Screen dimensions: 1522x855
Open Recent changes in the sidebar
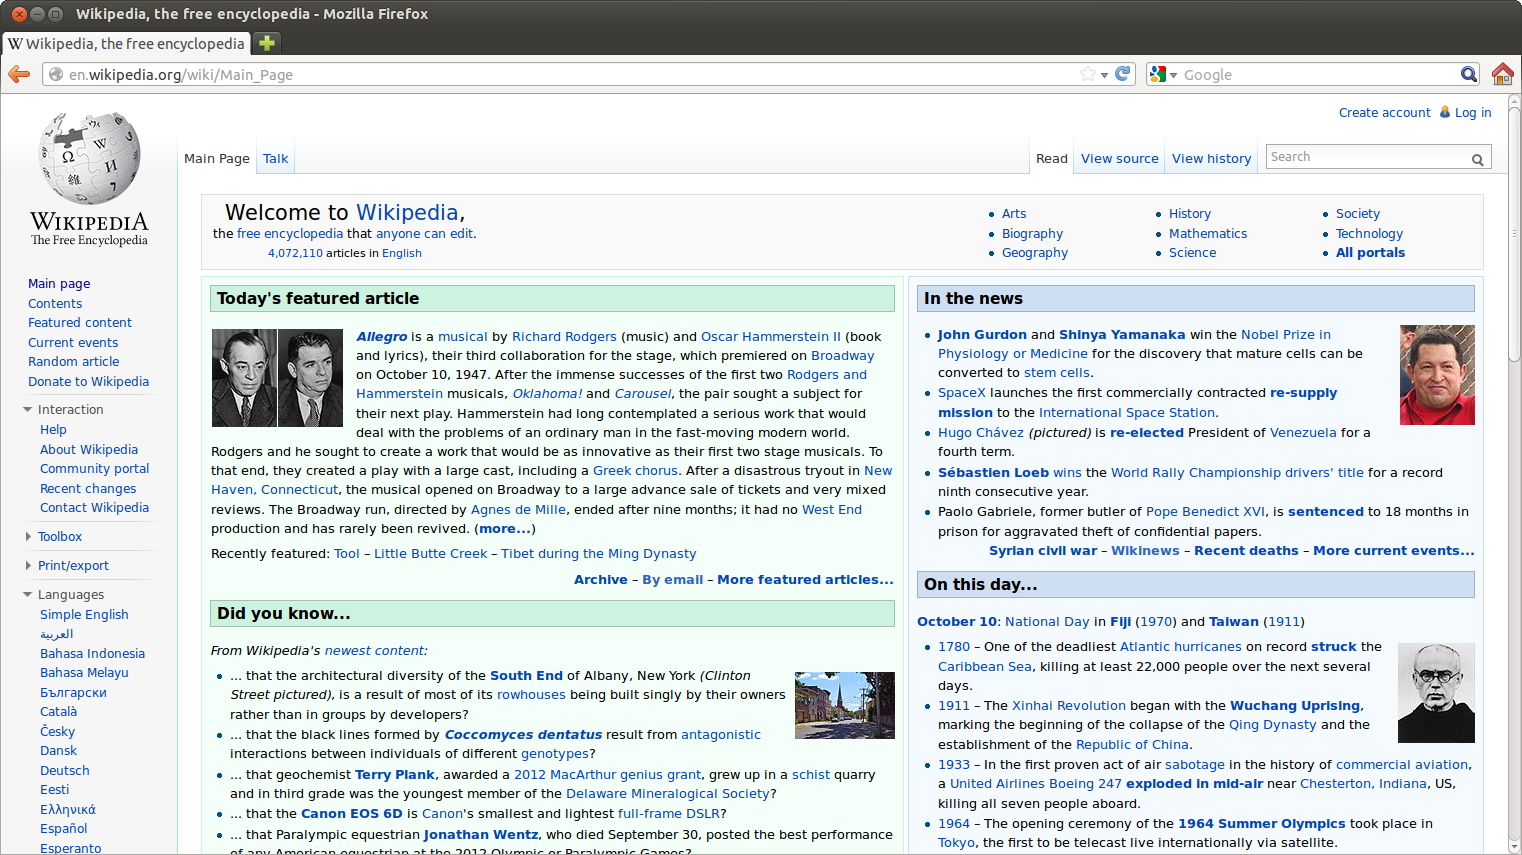click(x=88, y=489)
